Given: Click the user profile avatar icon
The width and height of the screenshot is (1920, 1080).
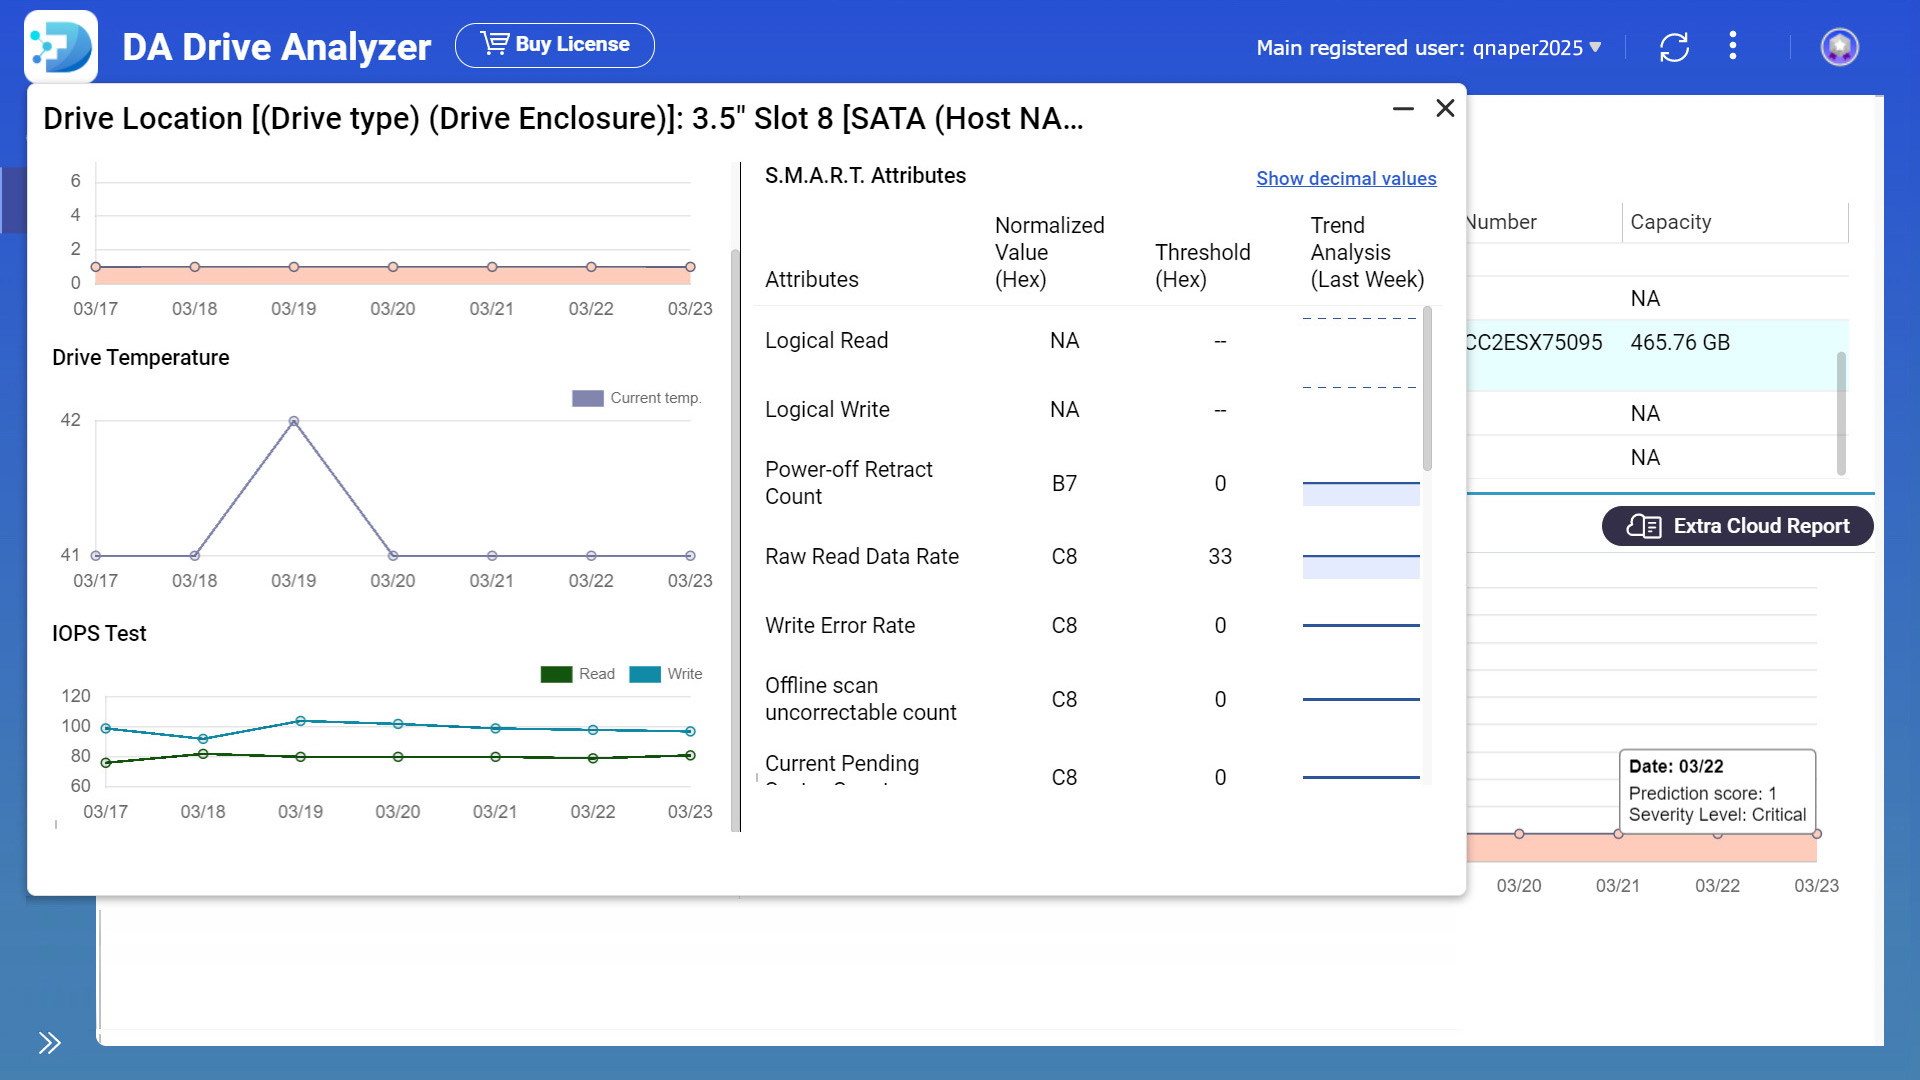Looking at the screenshot, I should click(1839, 47).
